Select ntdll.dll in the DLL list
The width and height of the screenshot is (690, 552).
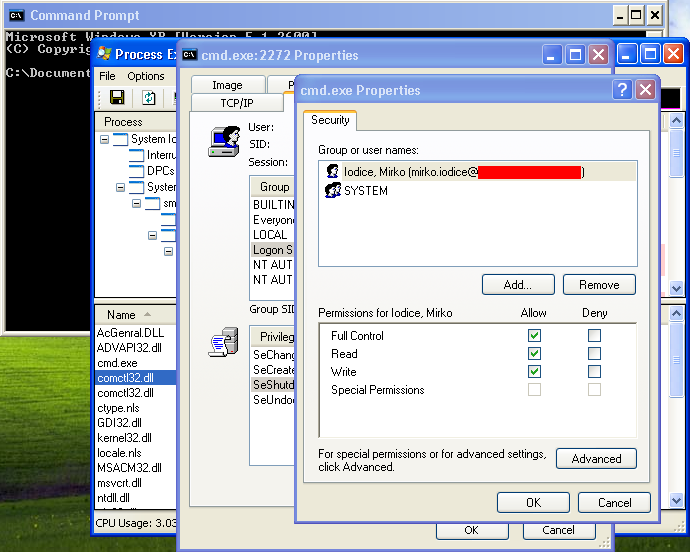tap(114, 498)
